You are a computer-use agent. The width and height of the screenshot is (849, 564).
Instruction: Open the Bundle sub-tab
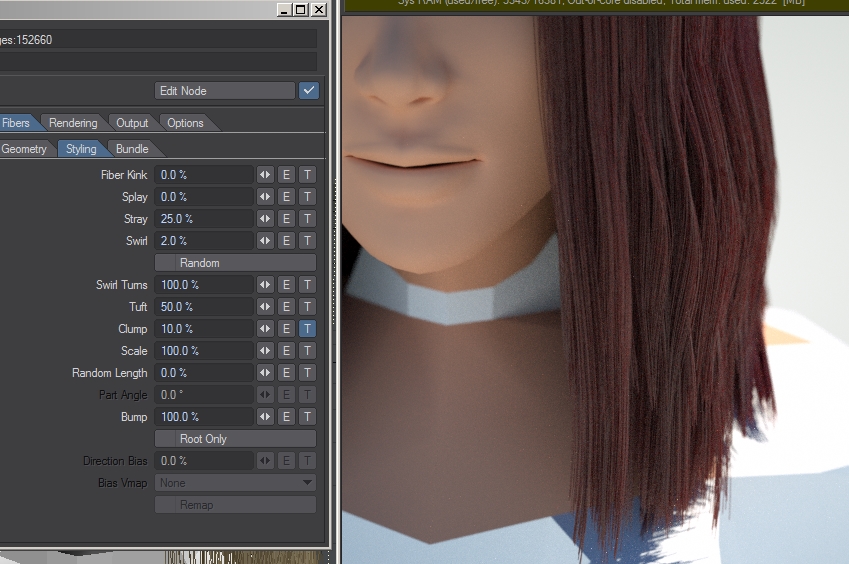pos(132,149)
